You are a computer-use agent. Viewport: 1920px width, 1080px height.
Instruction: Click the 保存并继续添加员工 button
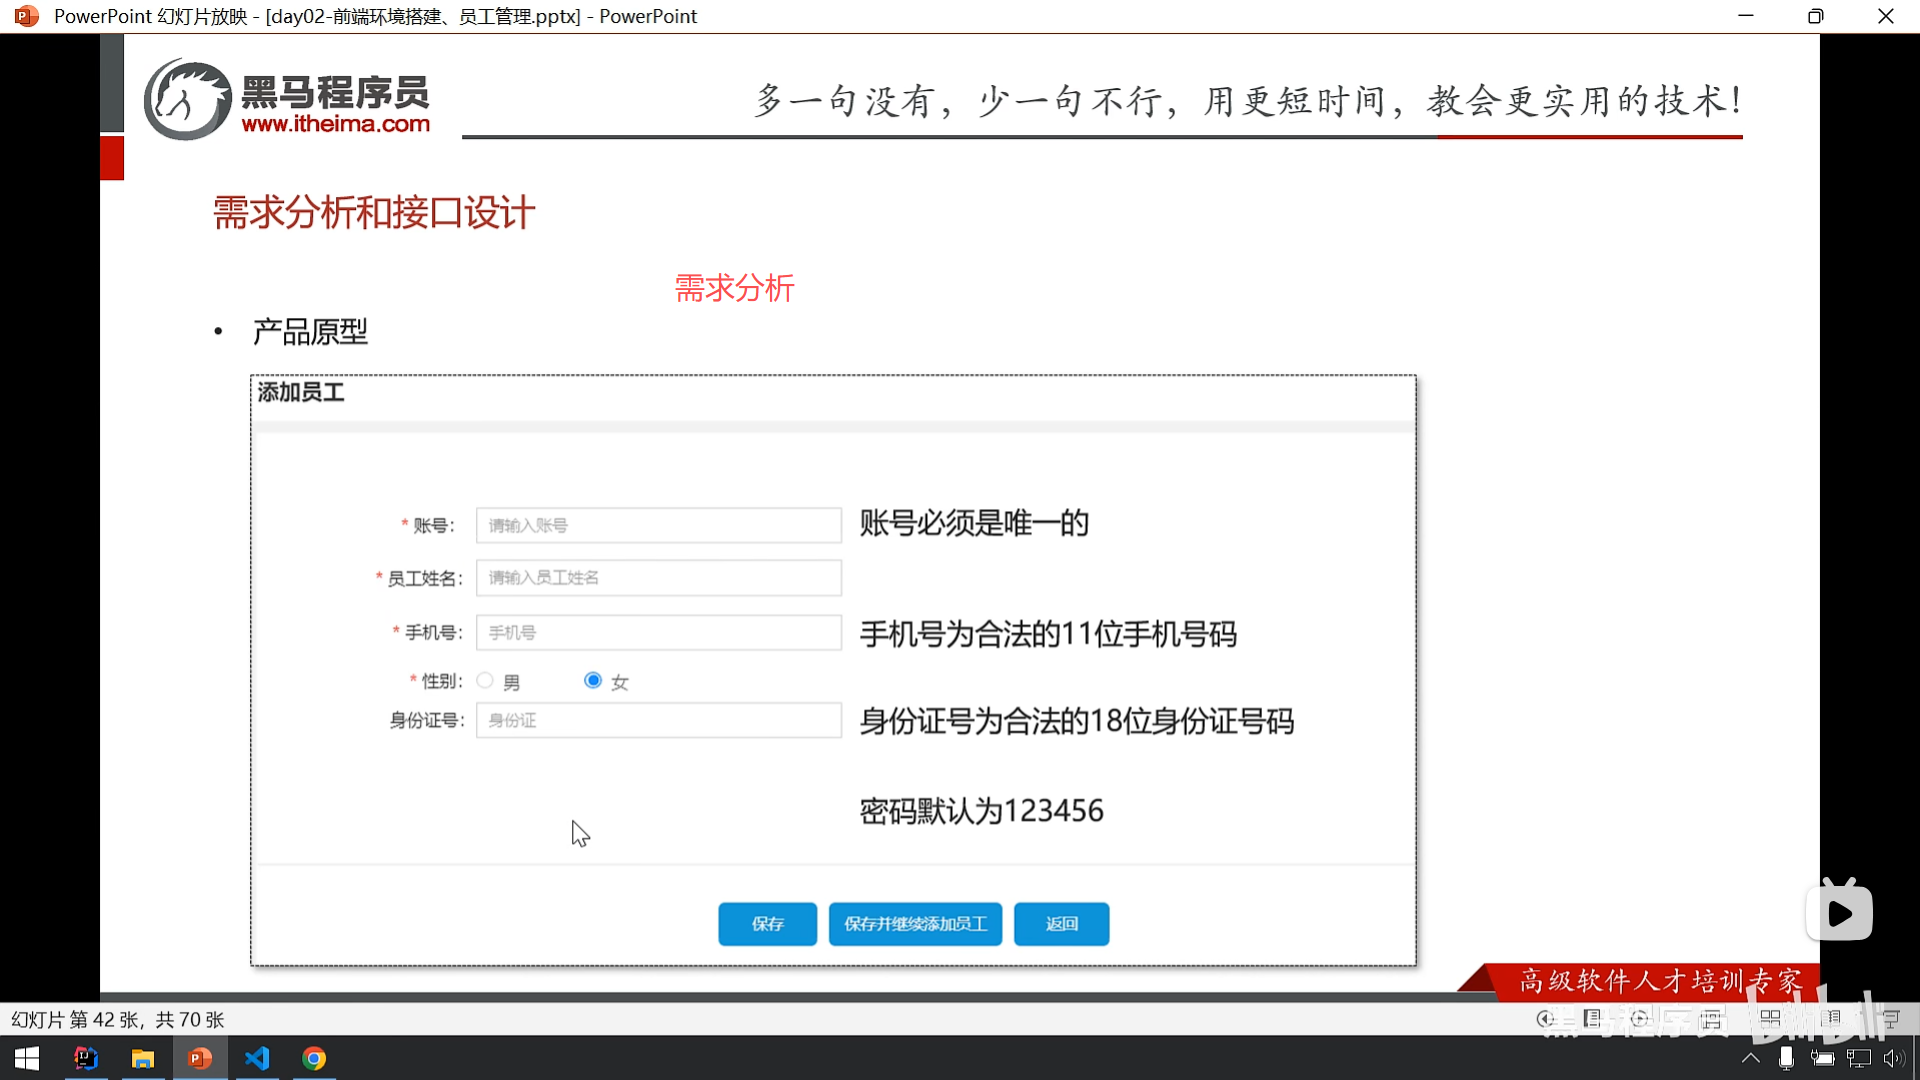pyautogui.click(x=915, y=924)
